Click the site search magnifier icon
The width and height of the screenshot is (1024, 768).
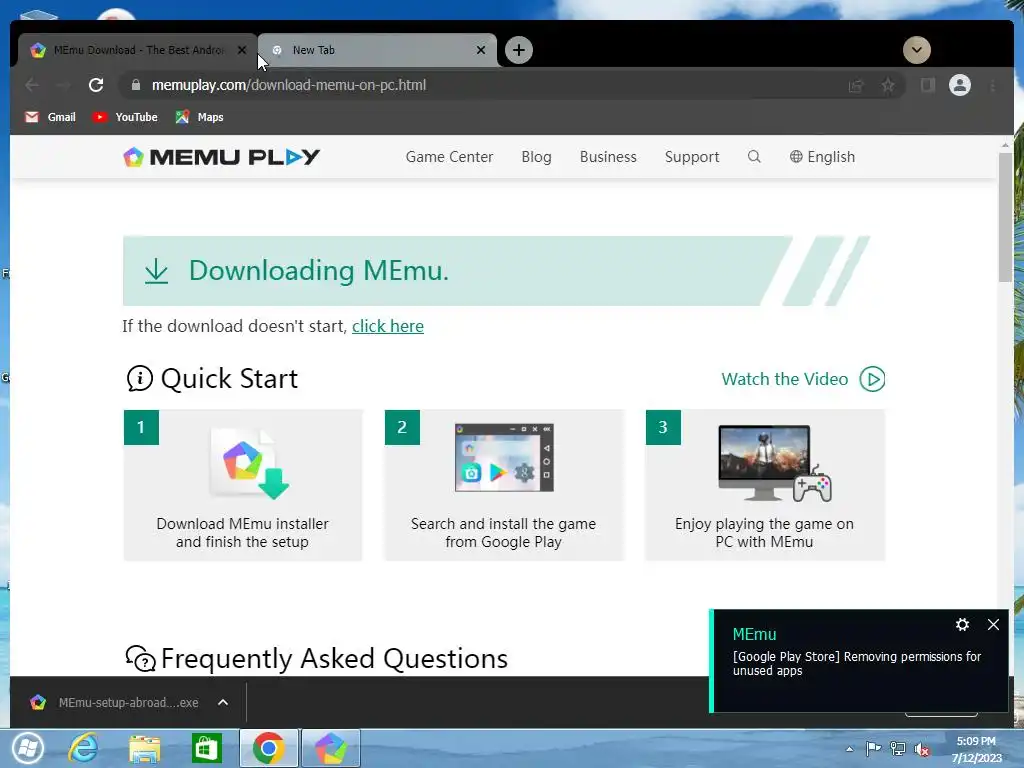pyautogui.click(x=754, y=157)
